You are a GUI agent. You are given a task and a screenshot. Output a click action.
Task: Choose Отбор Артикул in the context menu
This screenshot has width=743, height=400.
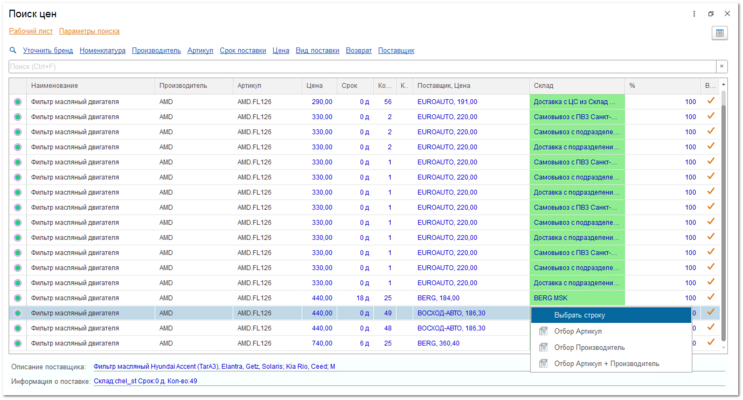(611, 331)
